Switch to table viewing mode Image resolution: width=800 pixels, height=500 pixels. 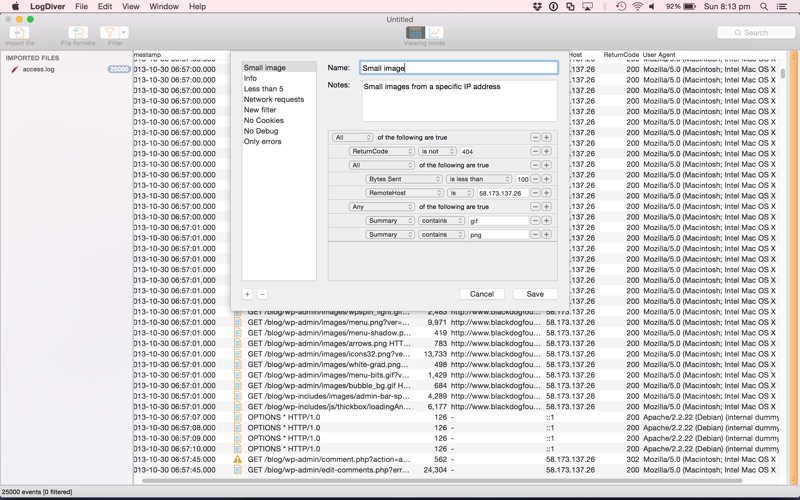tap(415, 33)
